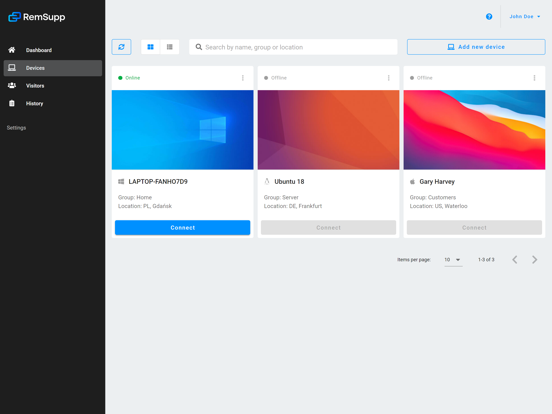Click the '1-3 of 3' page count

486,260
